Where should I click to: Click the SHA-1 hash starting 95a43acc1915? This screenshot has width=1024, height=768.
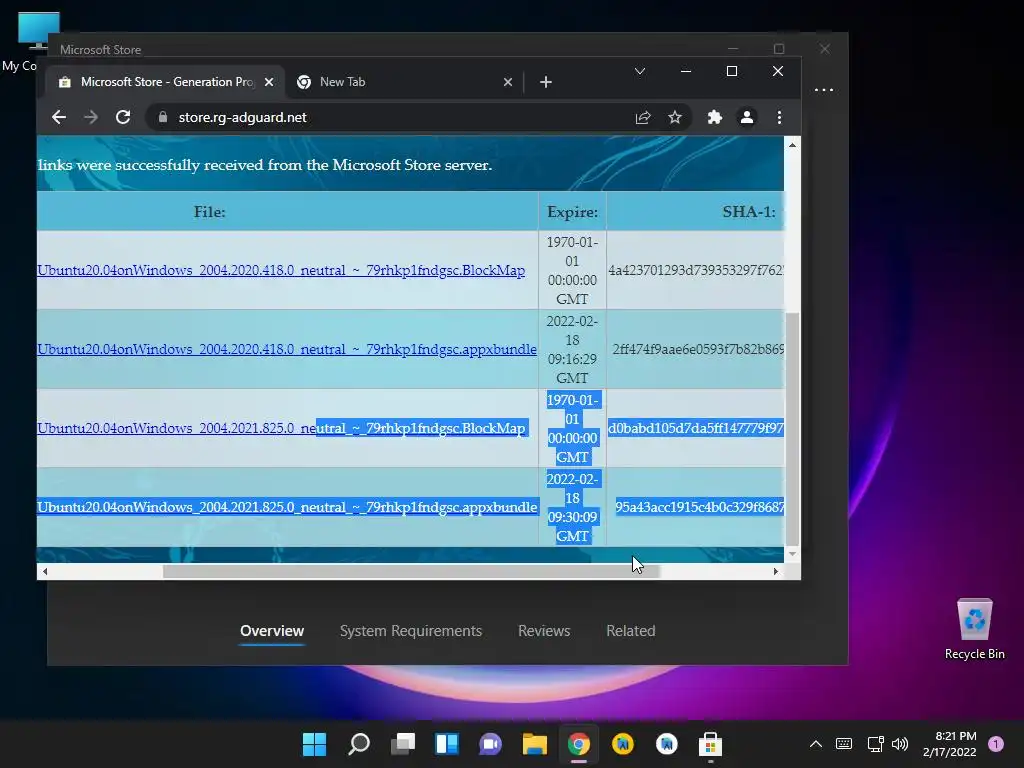(699, 507)
